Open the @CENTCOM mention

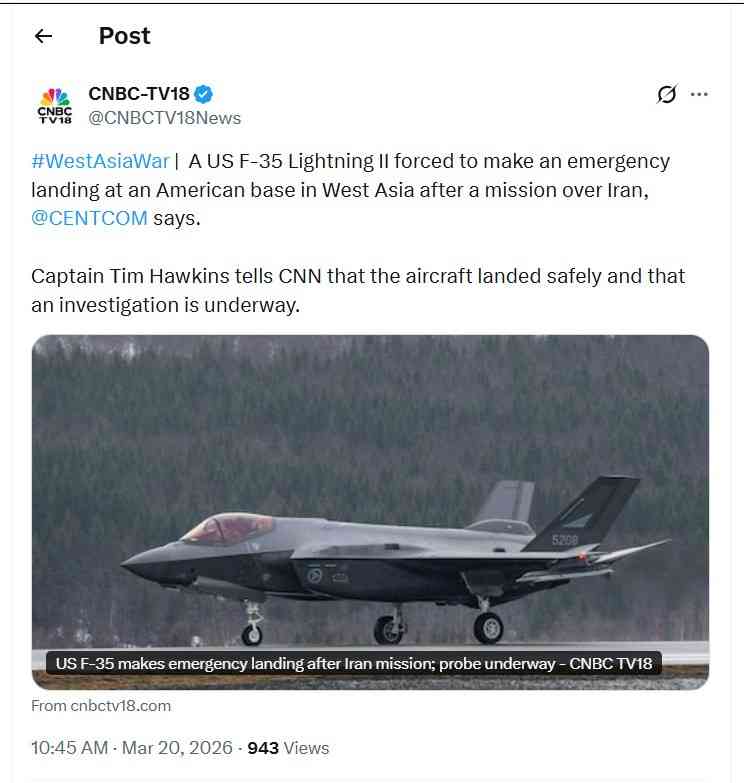click(89, 218)
